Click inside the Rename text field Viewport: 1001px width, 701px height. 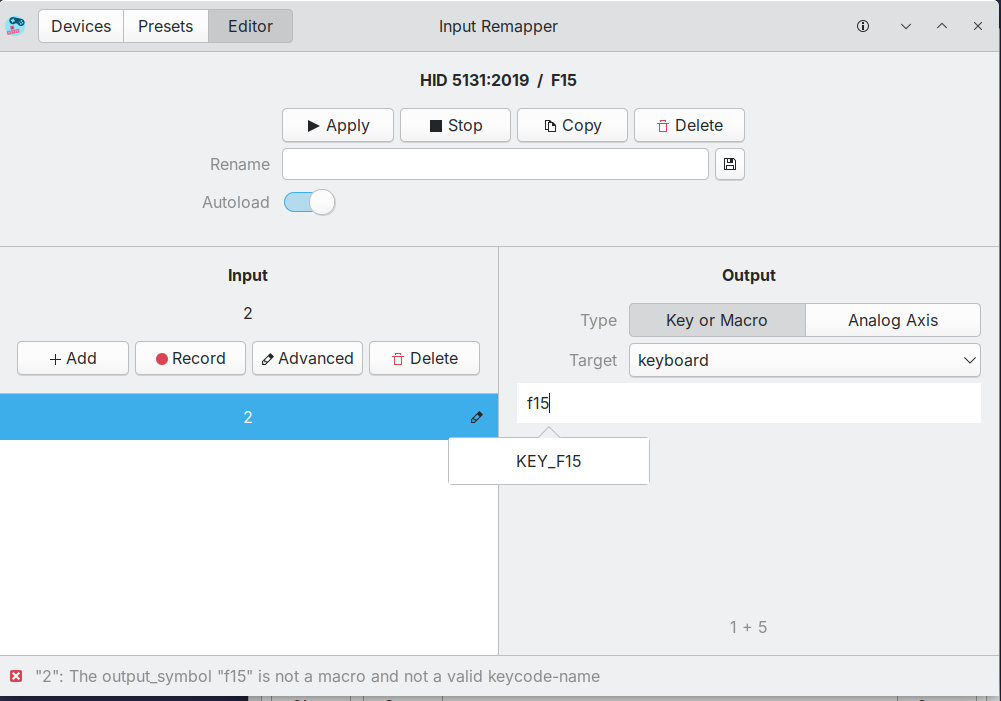point(495,164)
